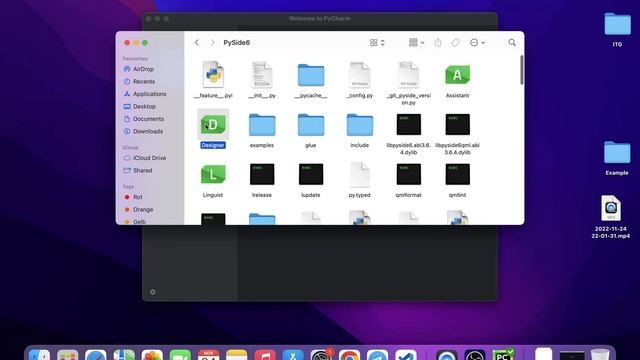Viewport: 640px width, 360px height.
Task: Click the Share toolbar button
Action: [x=438, y=42]
